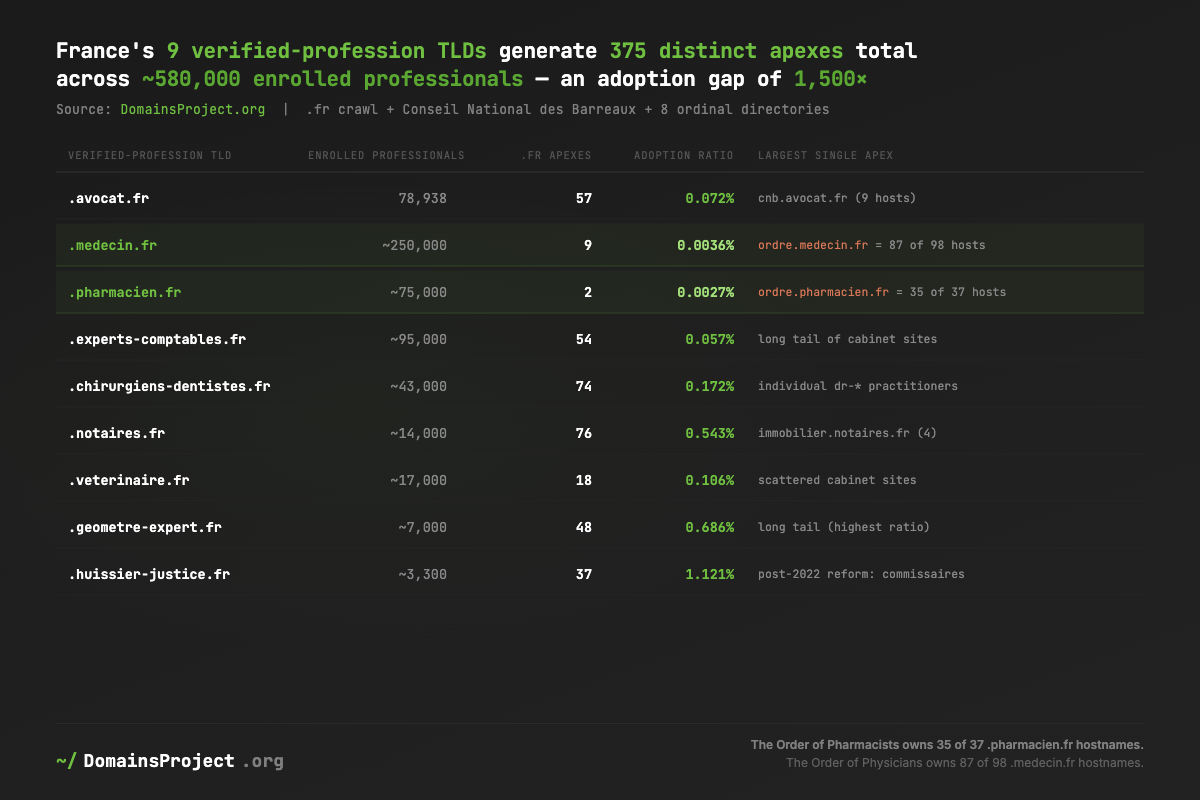Viewport: 1200px width, 800px height.
Task: Click the .veterinaire.fr TLD name
Action: point(128,480)
